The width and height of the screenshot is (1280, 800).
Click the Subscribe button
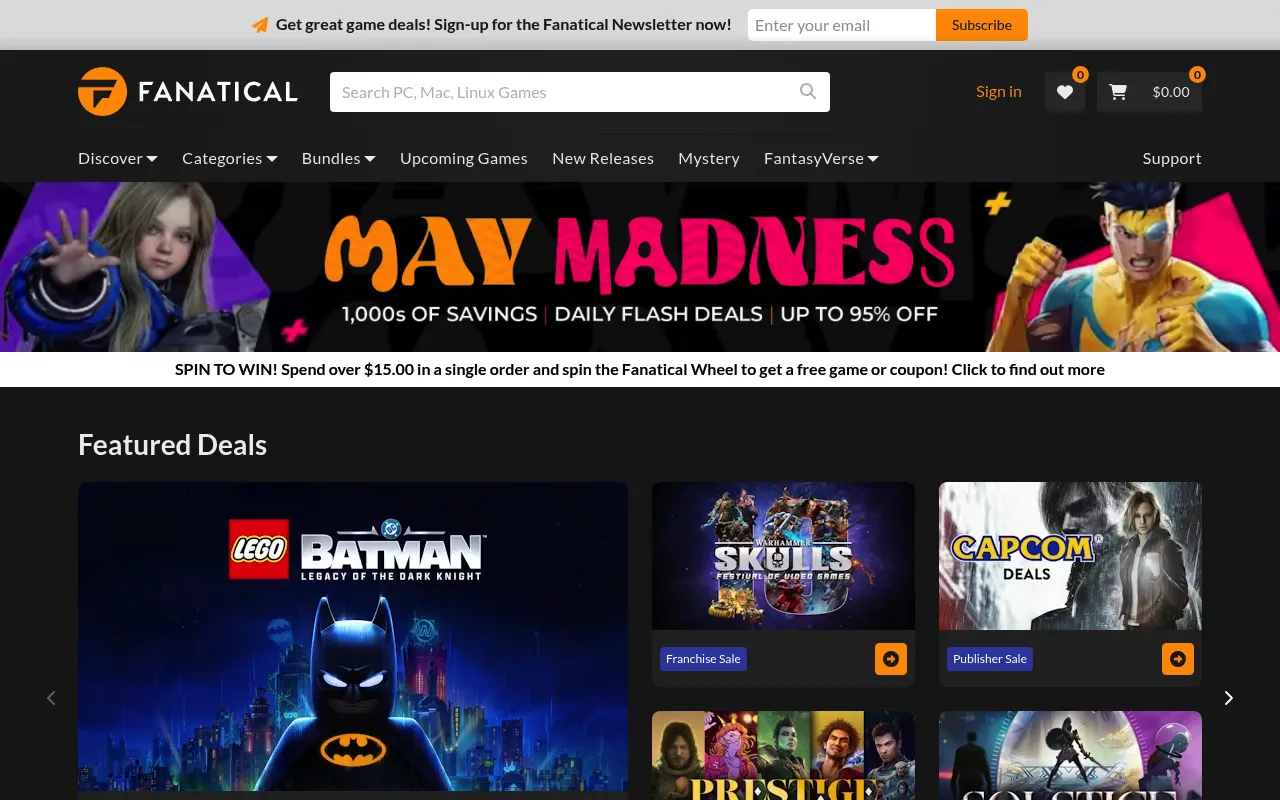[x=982, y=25]
